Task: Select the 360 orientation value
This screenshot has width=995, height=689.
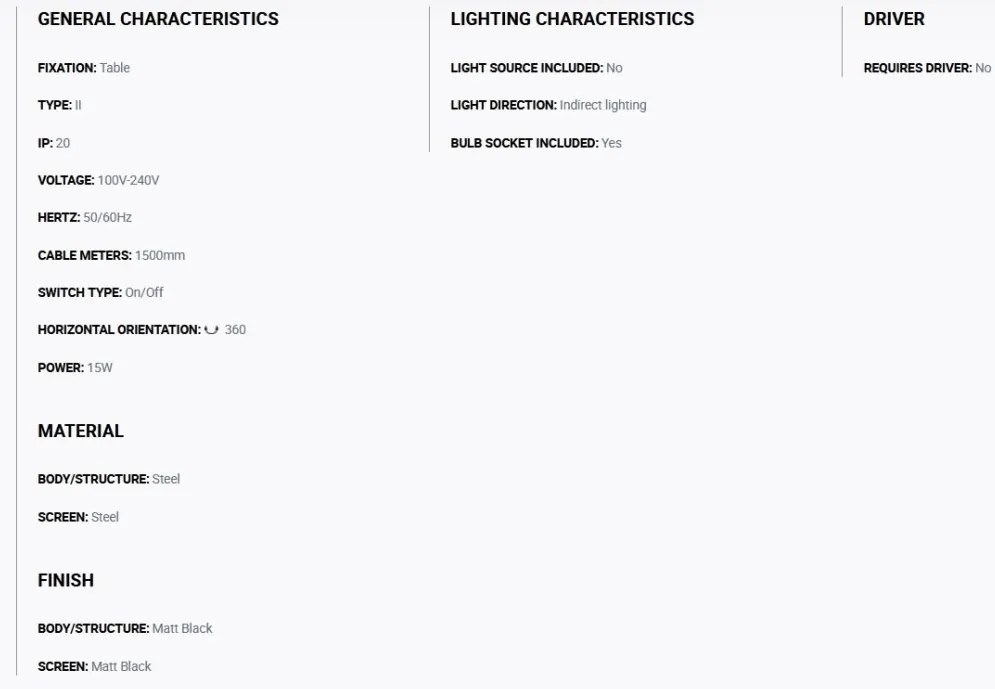Action: [235, 330]
